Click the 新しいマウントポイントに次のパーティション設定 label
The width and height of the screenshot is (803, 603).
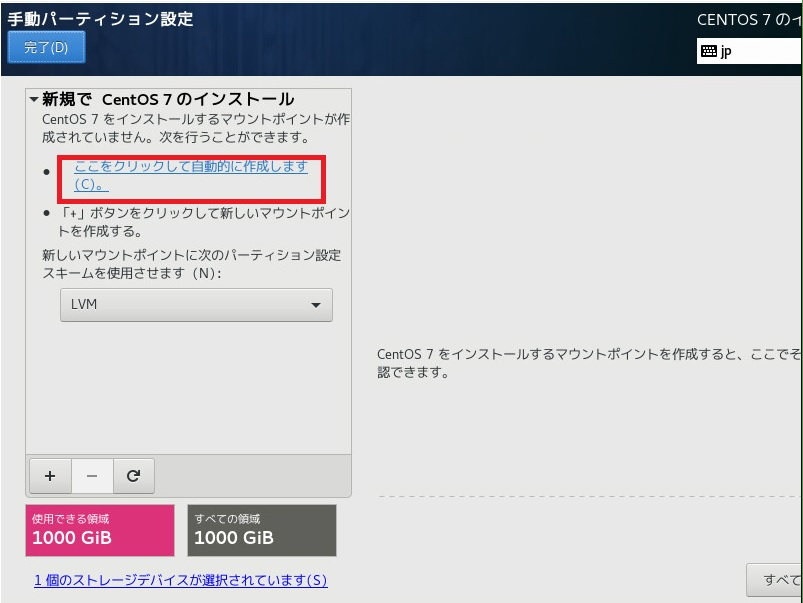click(x=192, y=264)
